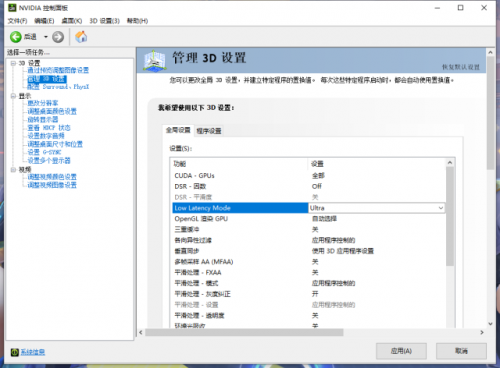
Task: Open the 3D 设置(3) menu
Action: pos(104,21)
